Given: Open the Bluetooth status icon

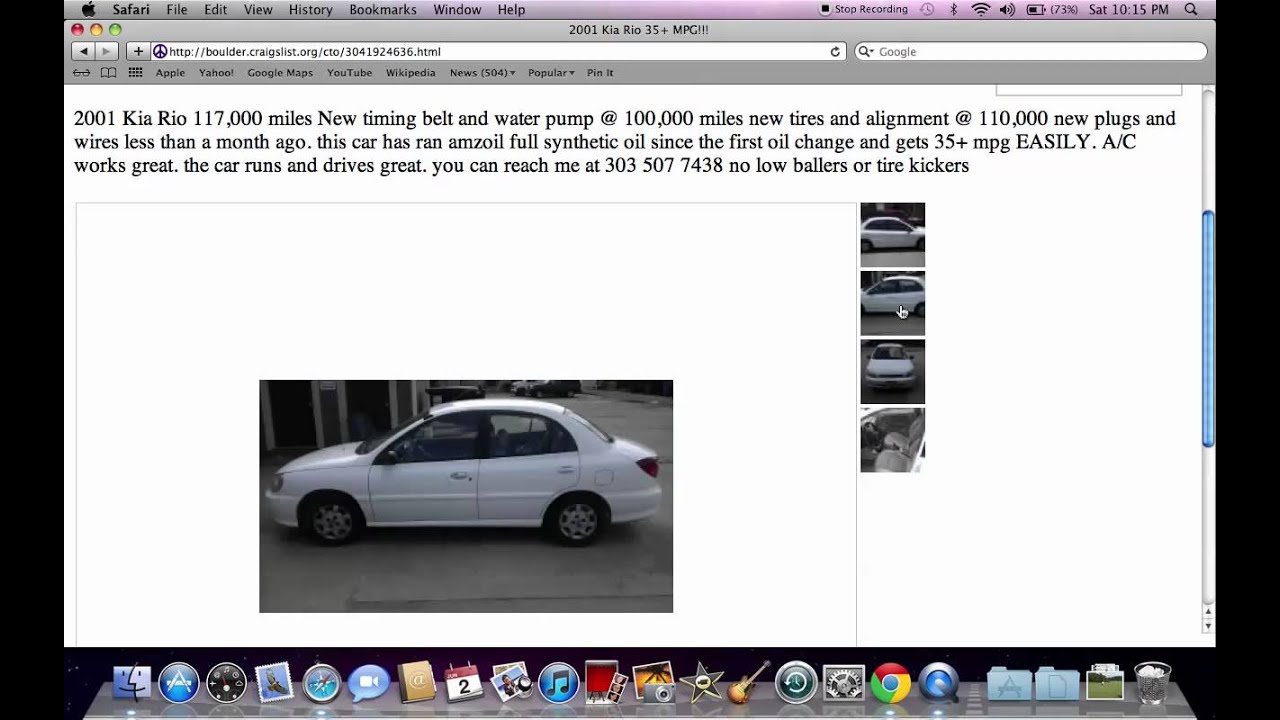Looking at the screenshot, I should click(953, 9).
